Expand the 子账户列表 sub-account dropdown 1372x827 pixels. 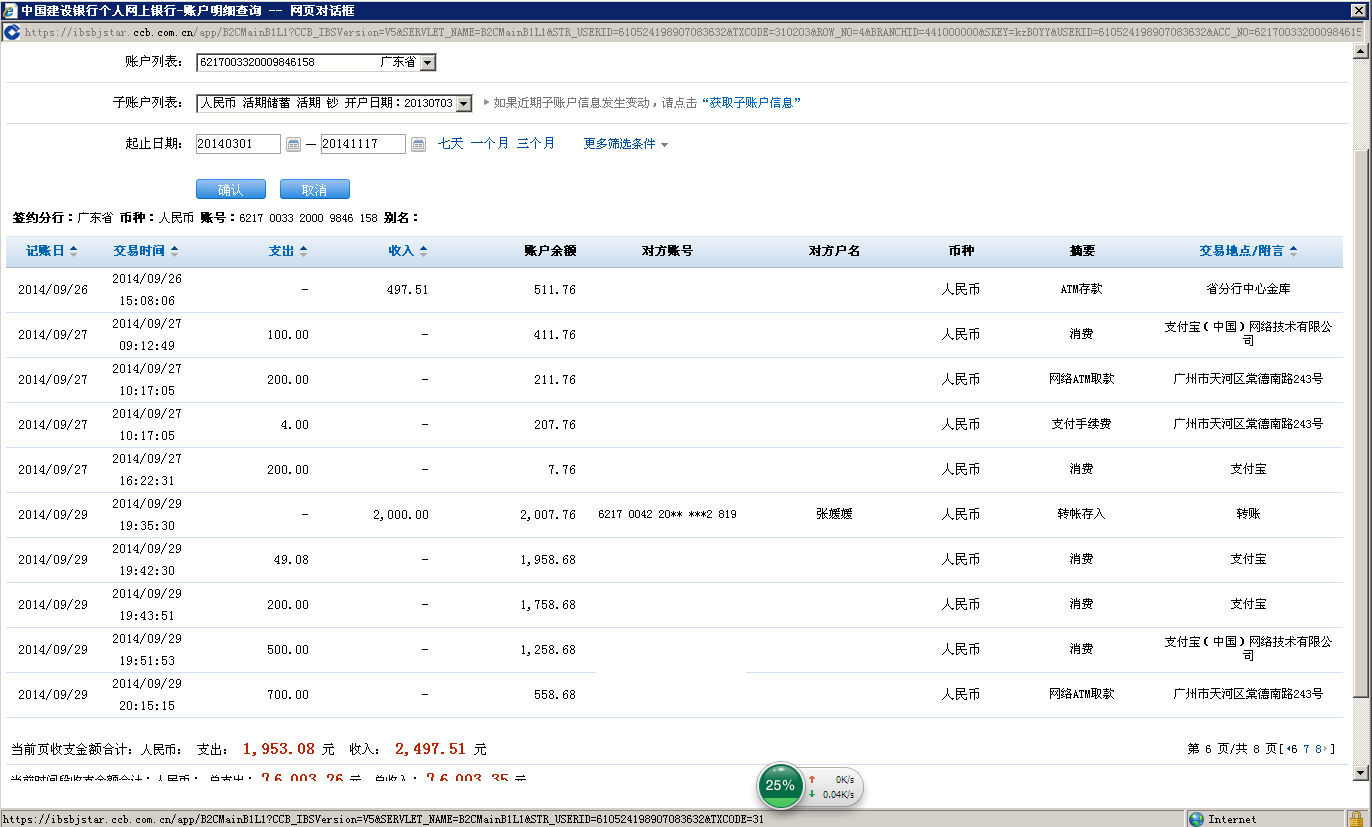463,103
